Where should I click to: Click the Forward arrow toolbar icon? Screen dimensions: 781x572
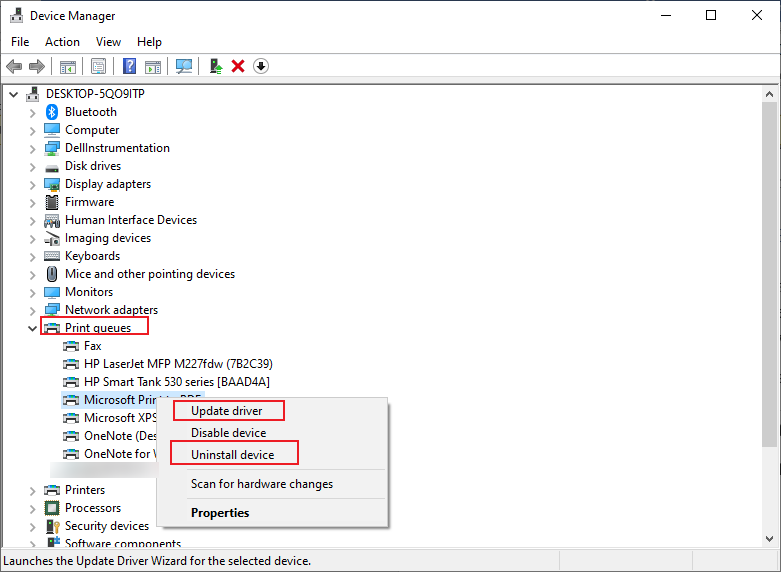(x=37, y=66)
